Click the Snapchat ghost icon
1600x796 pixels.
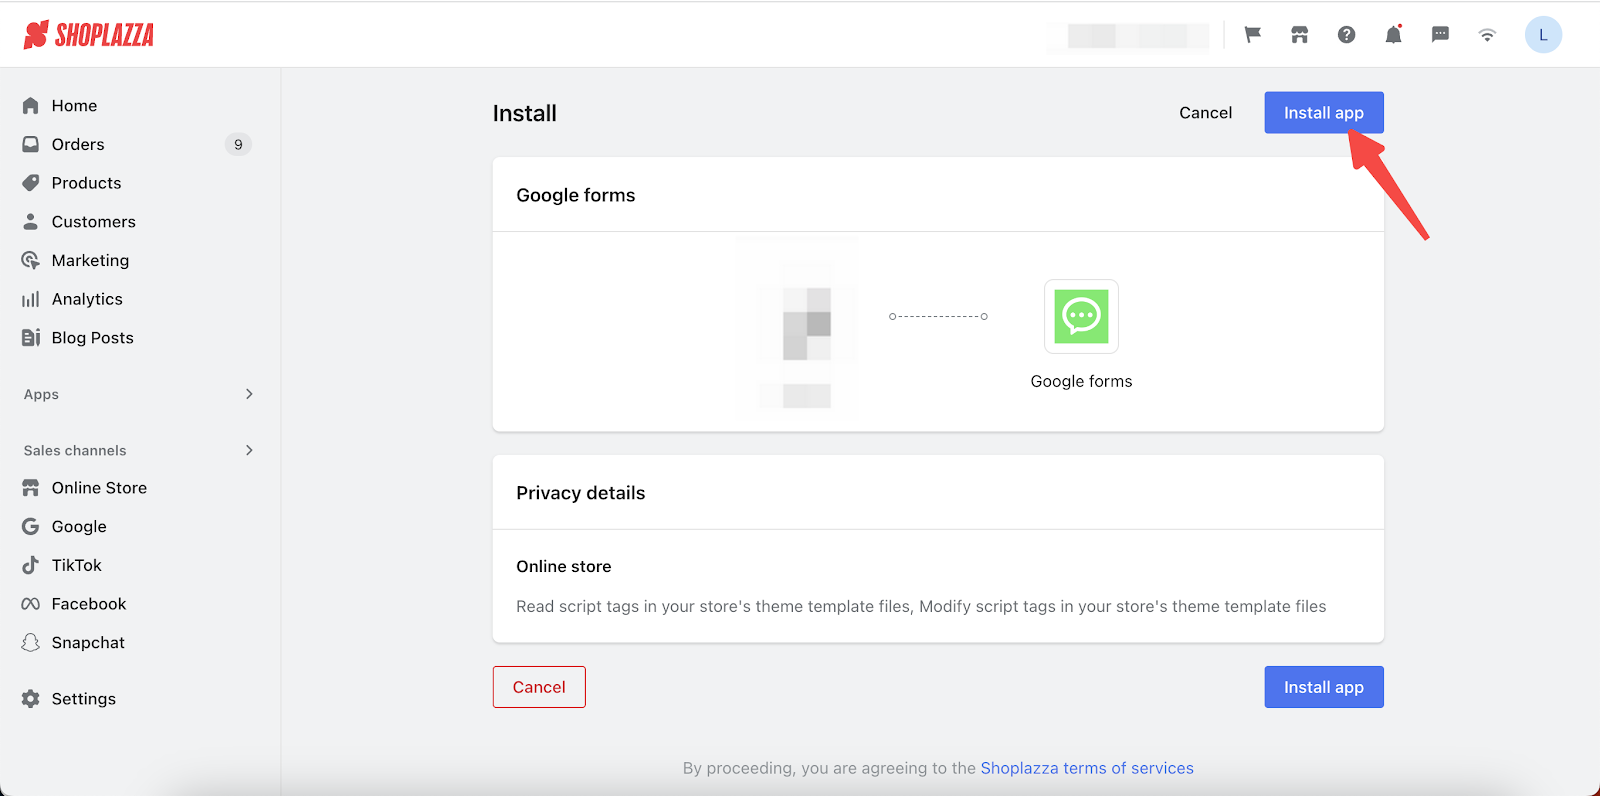pos(31,643)
